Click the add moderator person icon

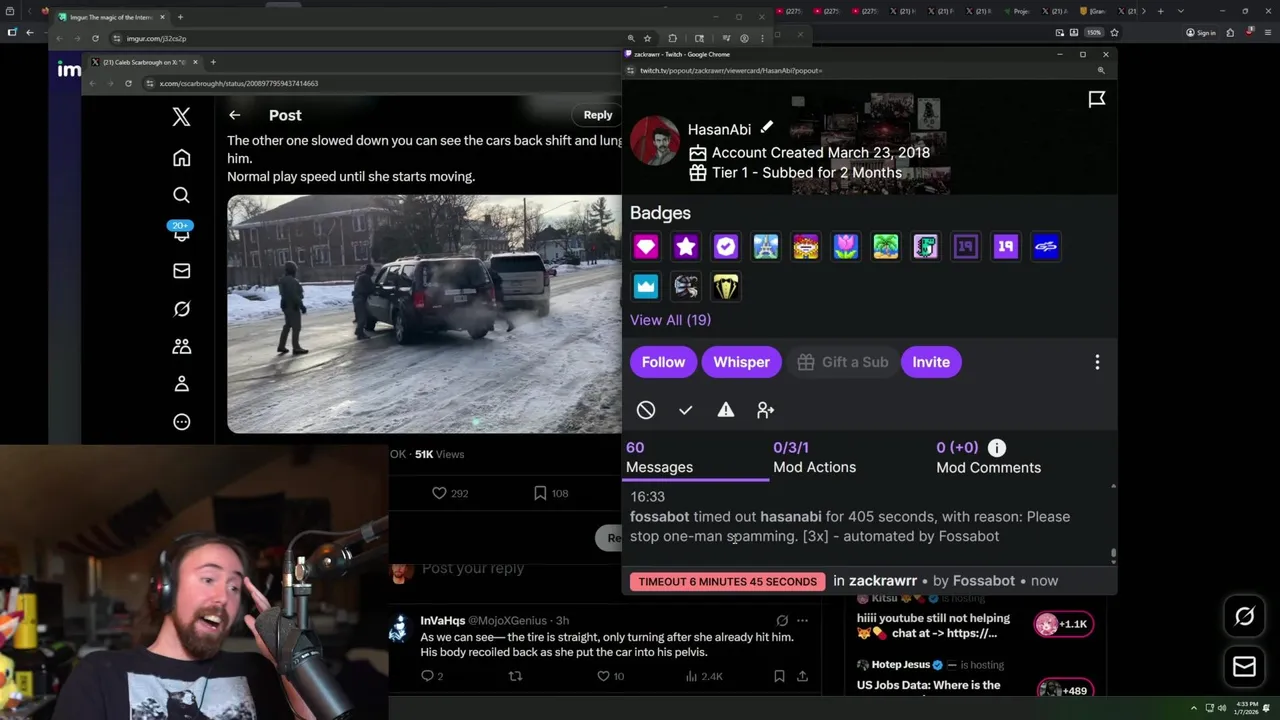click(766, 410)
